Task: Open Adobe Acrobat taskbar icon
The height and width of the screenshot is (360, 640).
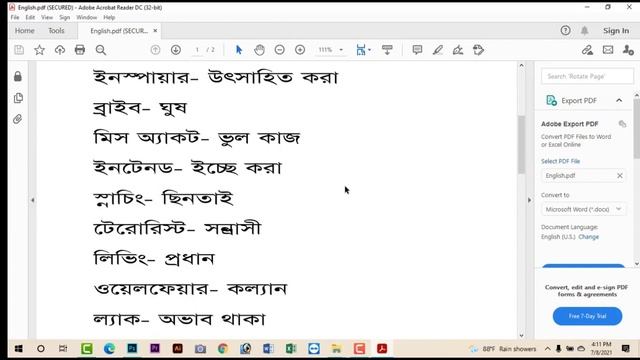Action: tap(382, 349)
